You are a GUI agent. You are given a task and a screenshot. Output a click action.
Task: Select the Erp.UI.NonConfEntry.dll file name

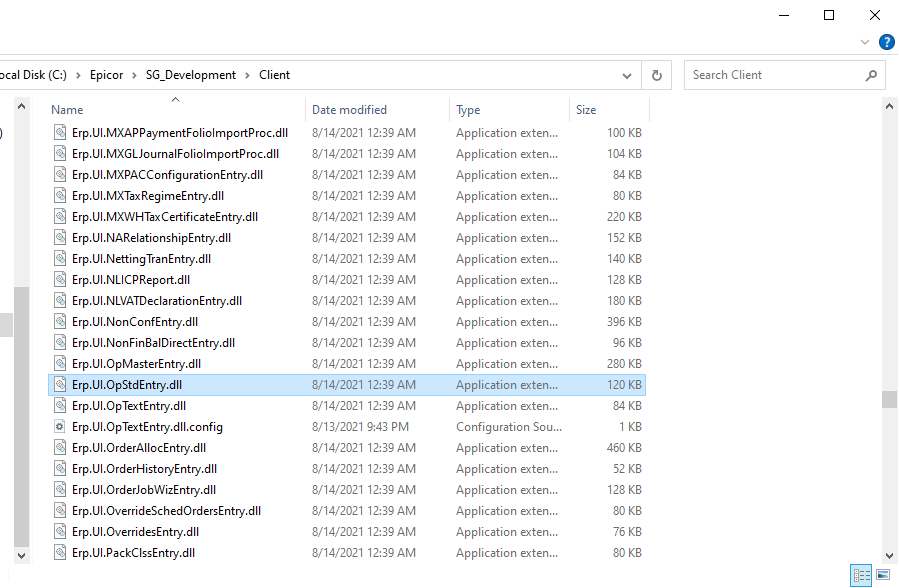pos(135,322)
